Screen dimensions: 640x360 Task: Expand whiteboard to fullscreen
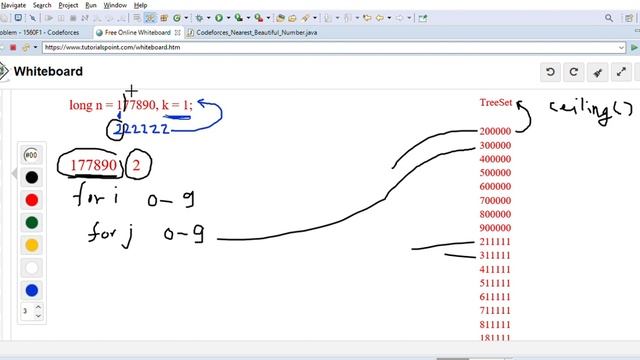(x=621, y=72)
